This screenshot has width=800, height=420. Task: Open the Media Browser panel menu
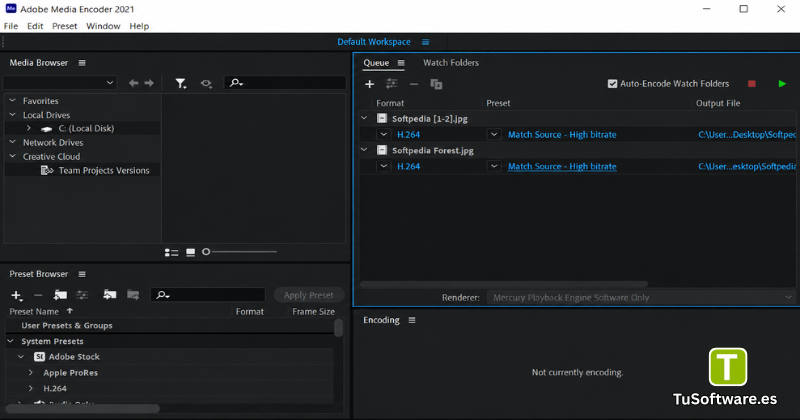(x=82, y=63)
